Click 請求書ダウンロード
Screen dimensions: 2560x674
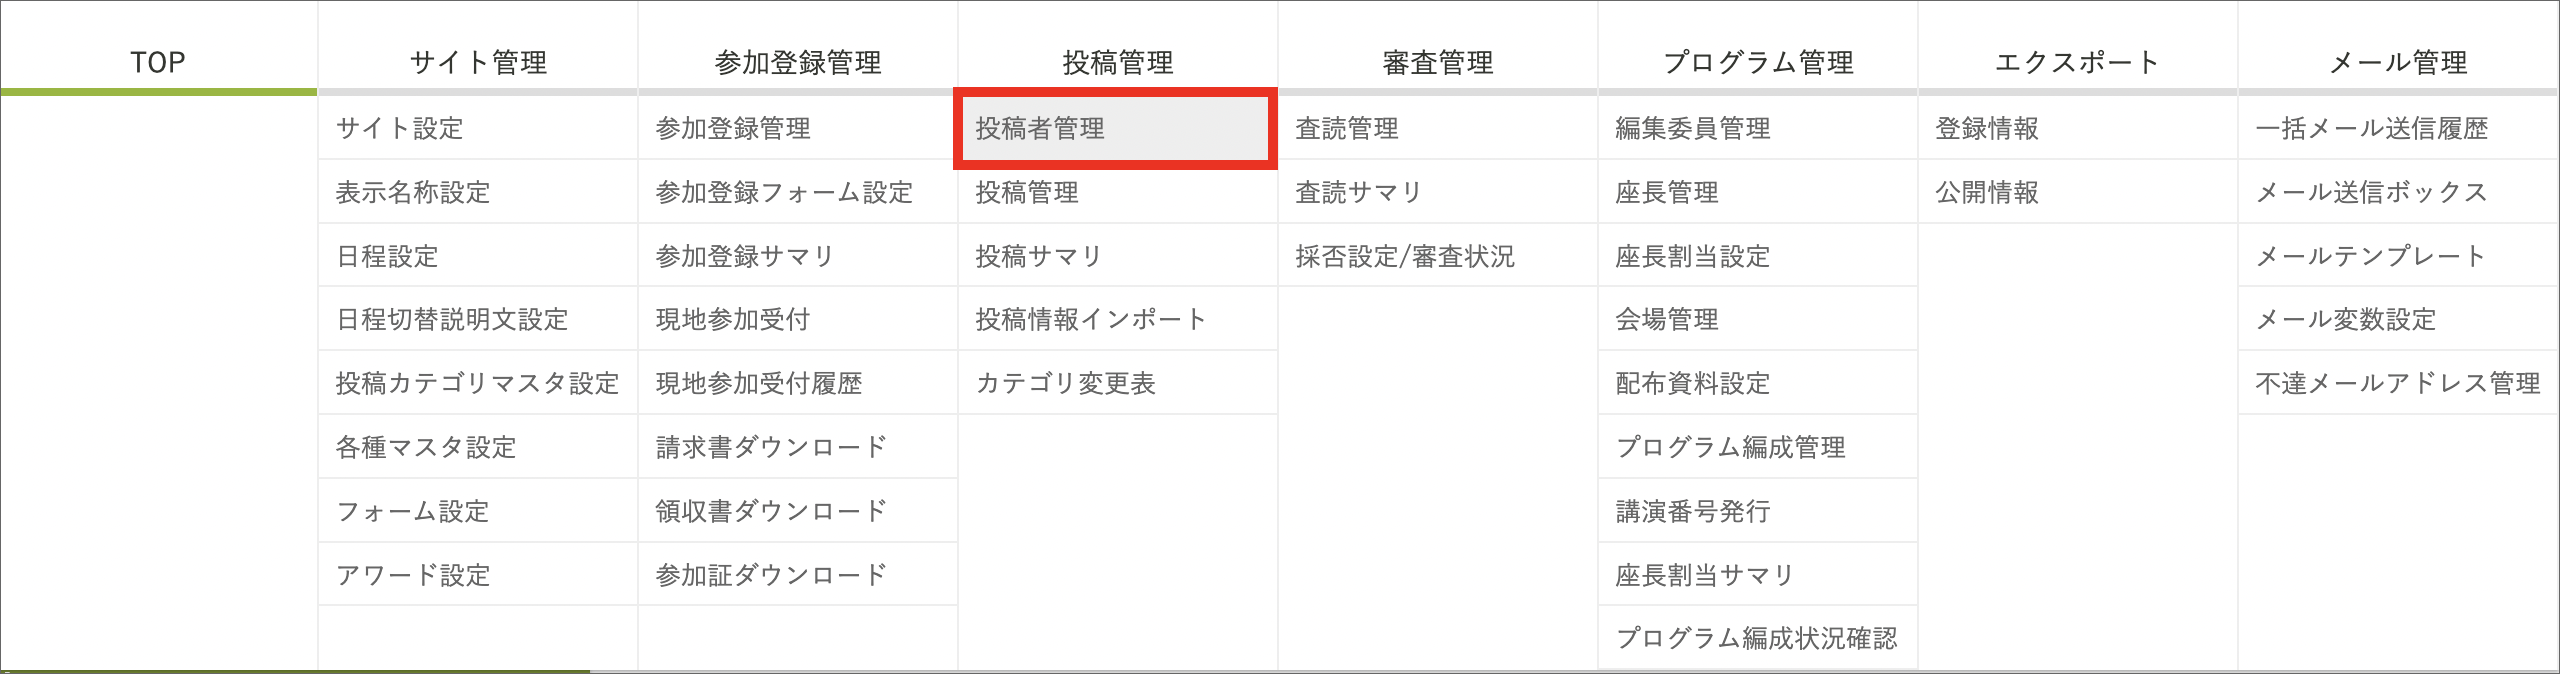point(770,447)
